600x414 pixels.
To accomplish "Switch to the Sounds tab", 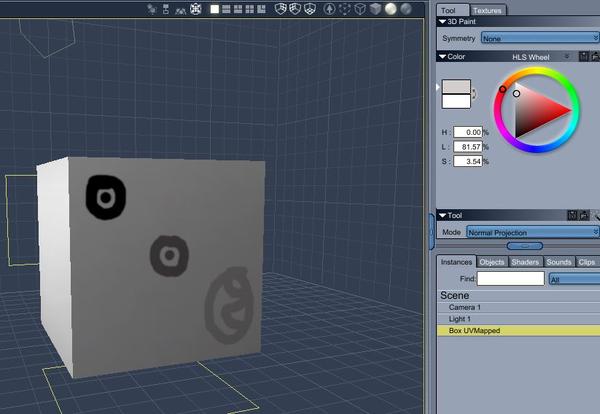I will (559, 262).
